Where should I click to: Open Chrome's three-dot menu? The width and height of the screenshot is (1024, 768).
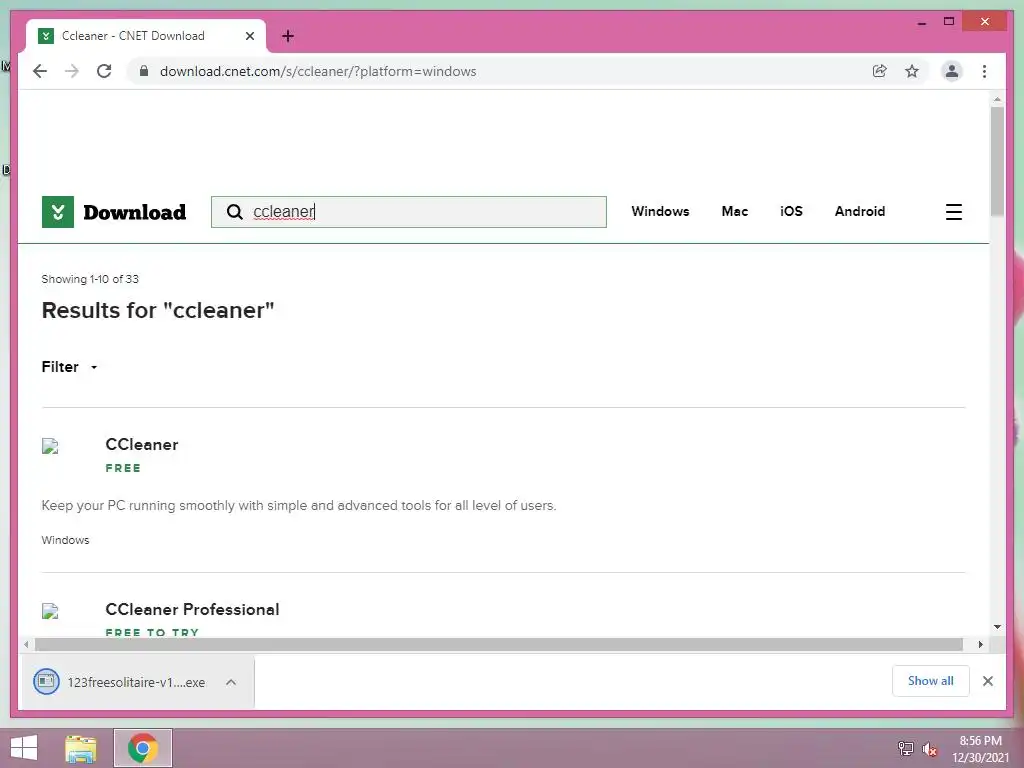984,71
